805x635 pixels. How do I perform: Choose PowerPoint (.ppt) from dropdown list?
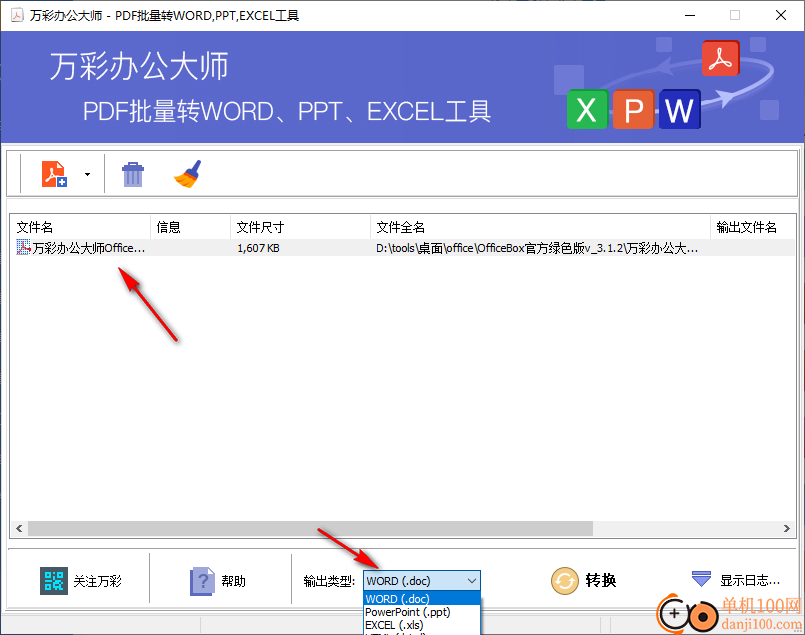[x=421, y=612]
